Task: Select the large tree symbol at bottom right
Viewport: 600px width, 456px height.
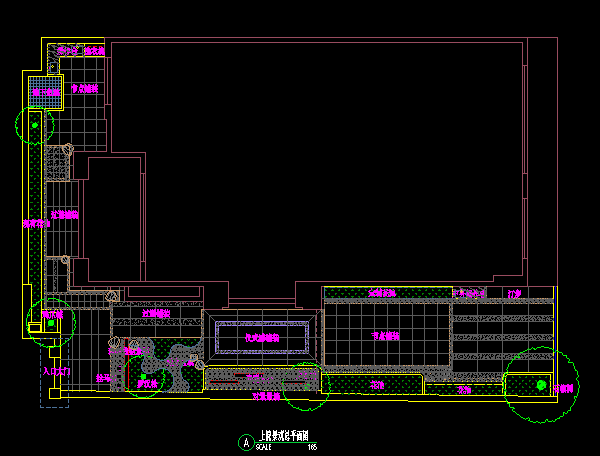Action: pos(541,384)
